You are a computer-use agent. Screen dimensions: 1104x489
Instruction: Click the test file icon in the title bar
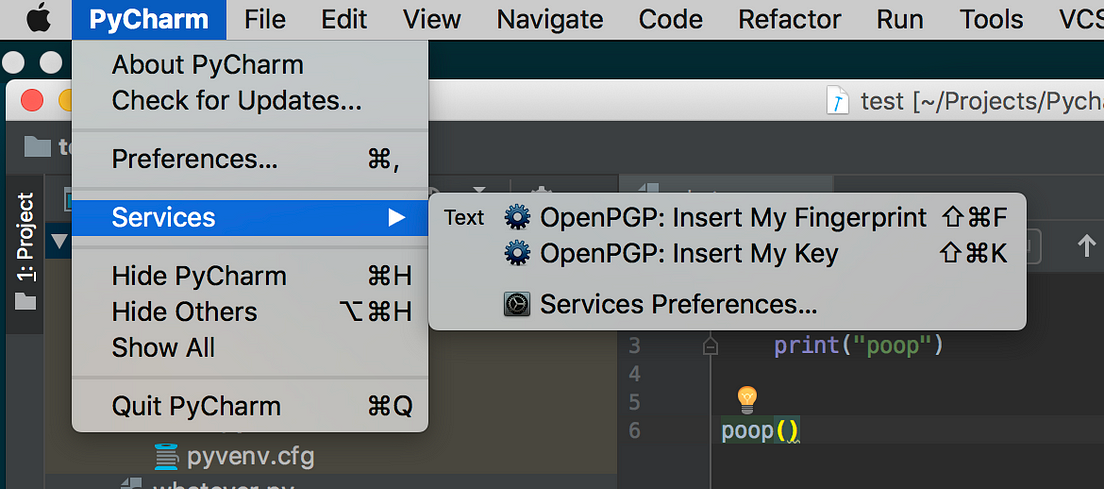pos(839,101)
